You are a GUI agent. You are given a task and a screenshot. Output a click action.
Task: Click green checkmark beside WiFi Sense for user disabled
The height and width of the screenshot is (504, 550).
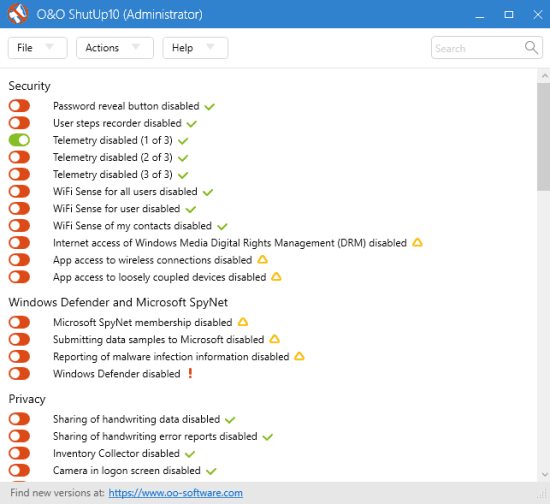tap(191, 209)
